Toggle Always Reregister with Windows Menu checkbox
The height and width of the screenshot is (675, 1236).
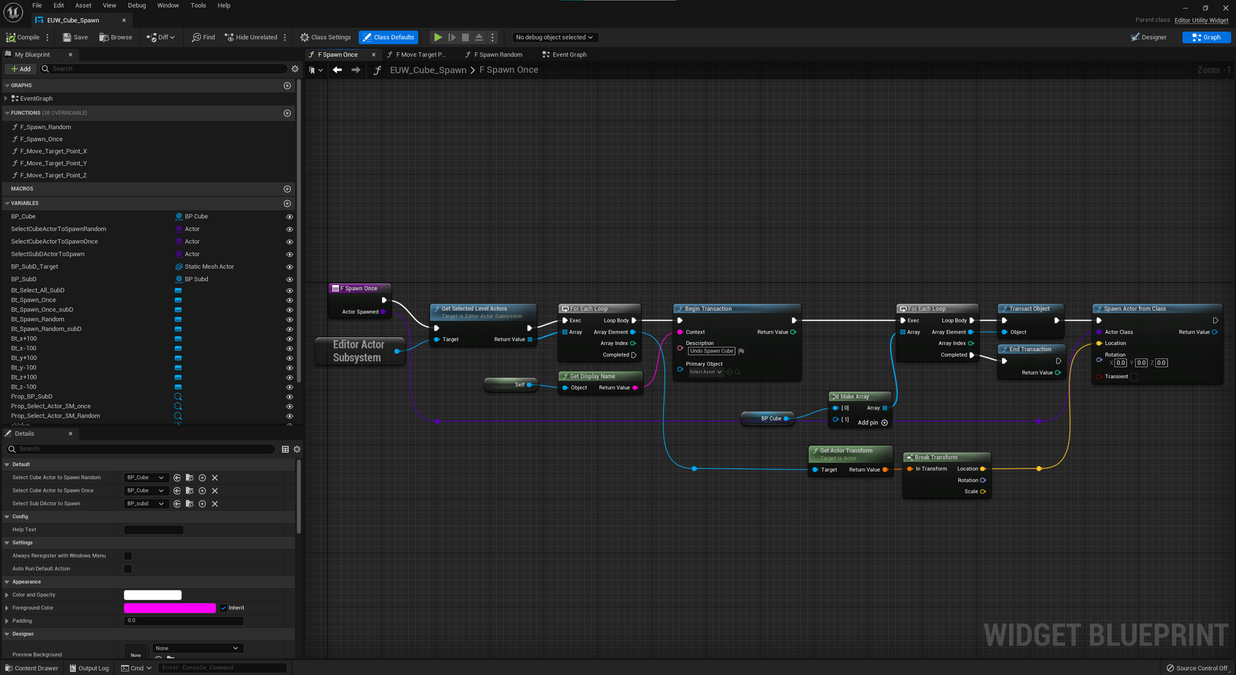click(128, 556)
